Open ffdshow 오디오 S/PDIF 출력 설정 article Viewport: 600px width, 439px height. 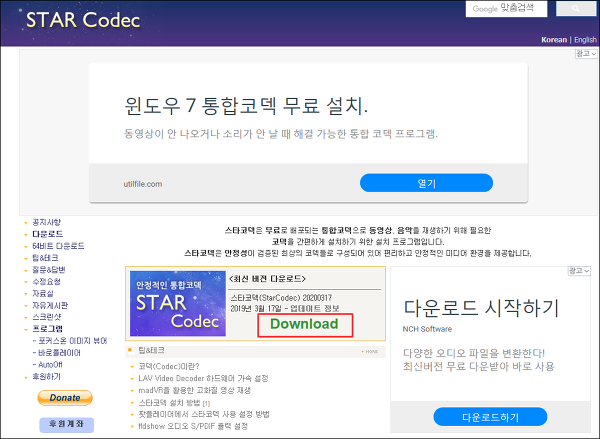click(193, 426)
